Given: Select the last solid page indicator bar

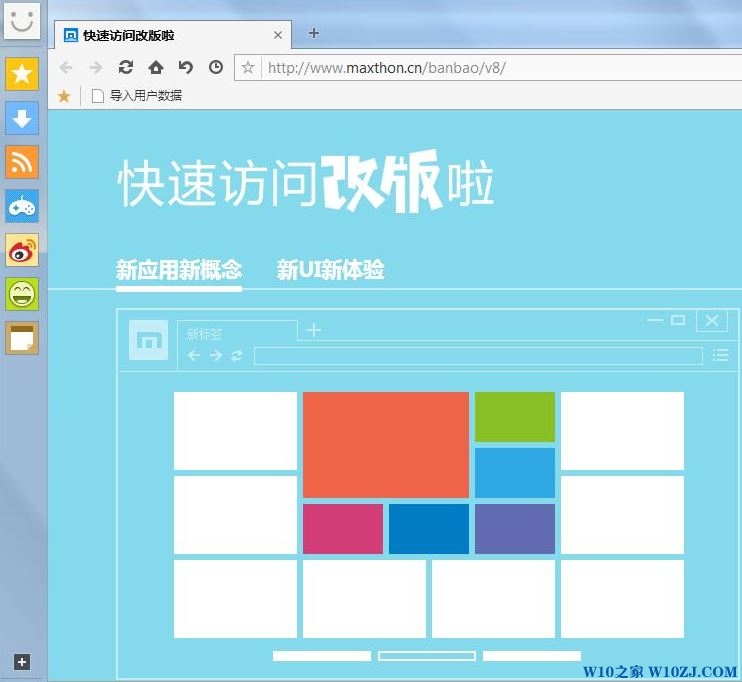Looking at the screenshot, I should click(531, 655).
